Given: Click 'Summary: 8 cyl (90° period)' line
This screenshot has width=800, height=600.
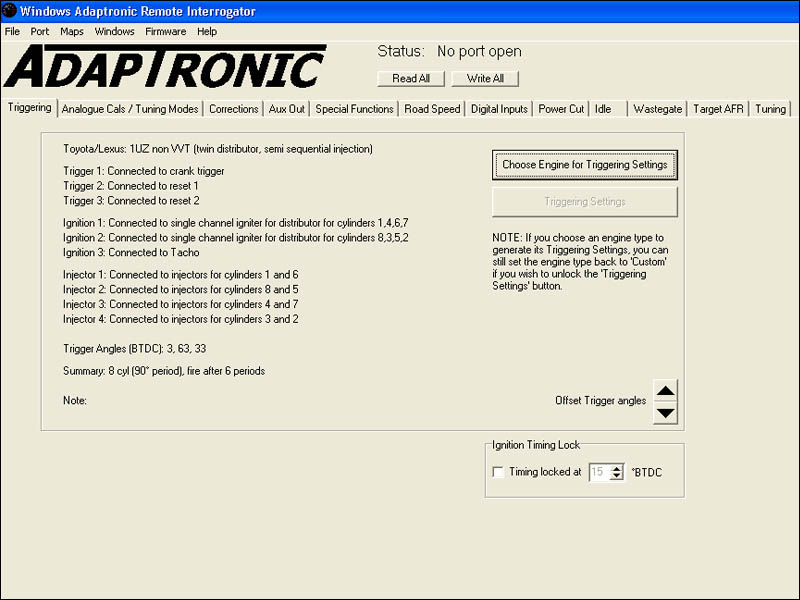Looking at the screenshot, I should coord(164,371).
